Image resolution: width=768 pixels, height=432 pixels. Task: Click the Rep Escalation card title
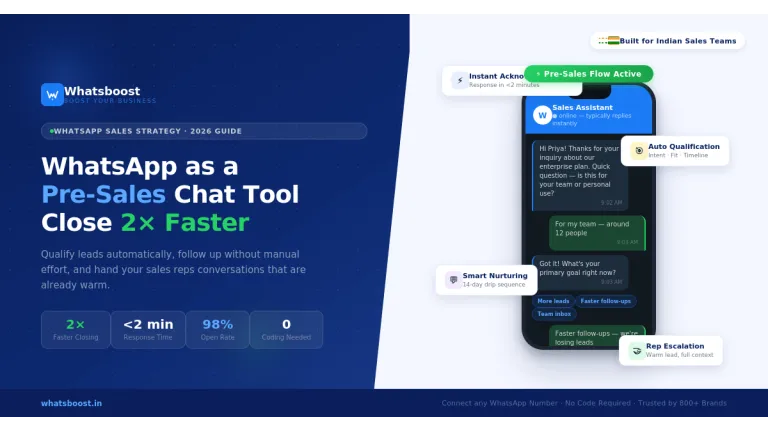coord(675,346)
